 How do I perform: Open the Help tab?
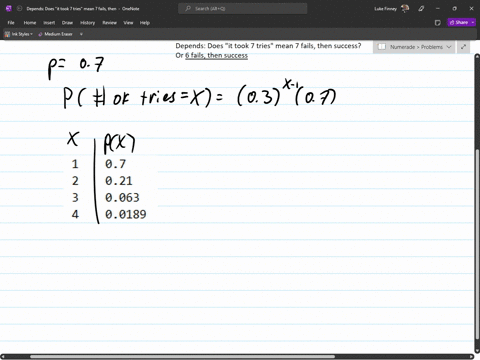(x=145, y=23)
